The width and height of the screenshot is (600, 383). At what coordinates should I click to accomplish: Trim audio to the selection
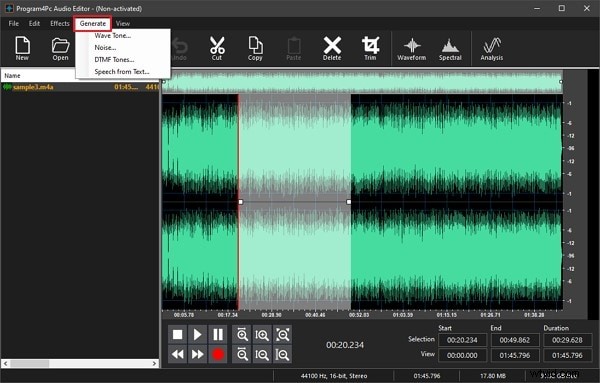pos(370,49)
